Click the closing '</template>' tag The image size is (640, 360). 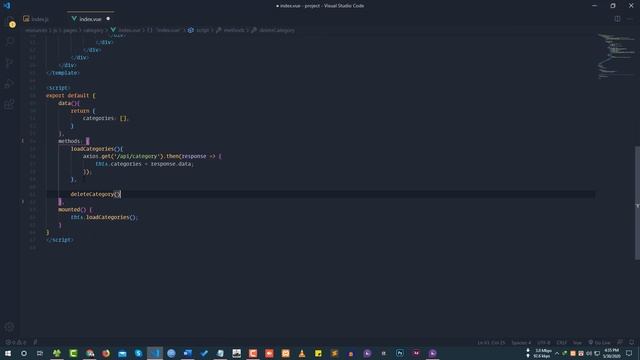click(x=63, y=73)
